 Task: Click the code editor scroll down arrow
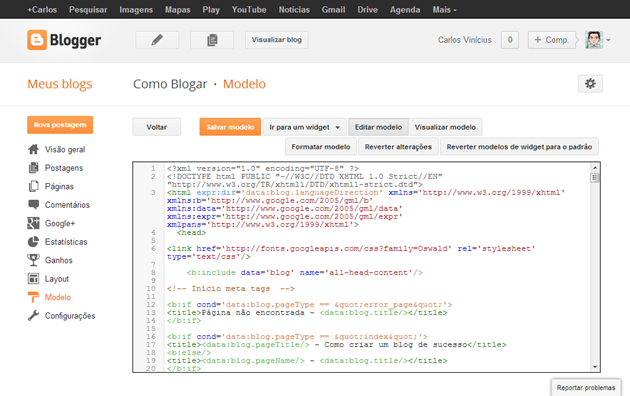[x=595, y=367]
